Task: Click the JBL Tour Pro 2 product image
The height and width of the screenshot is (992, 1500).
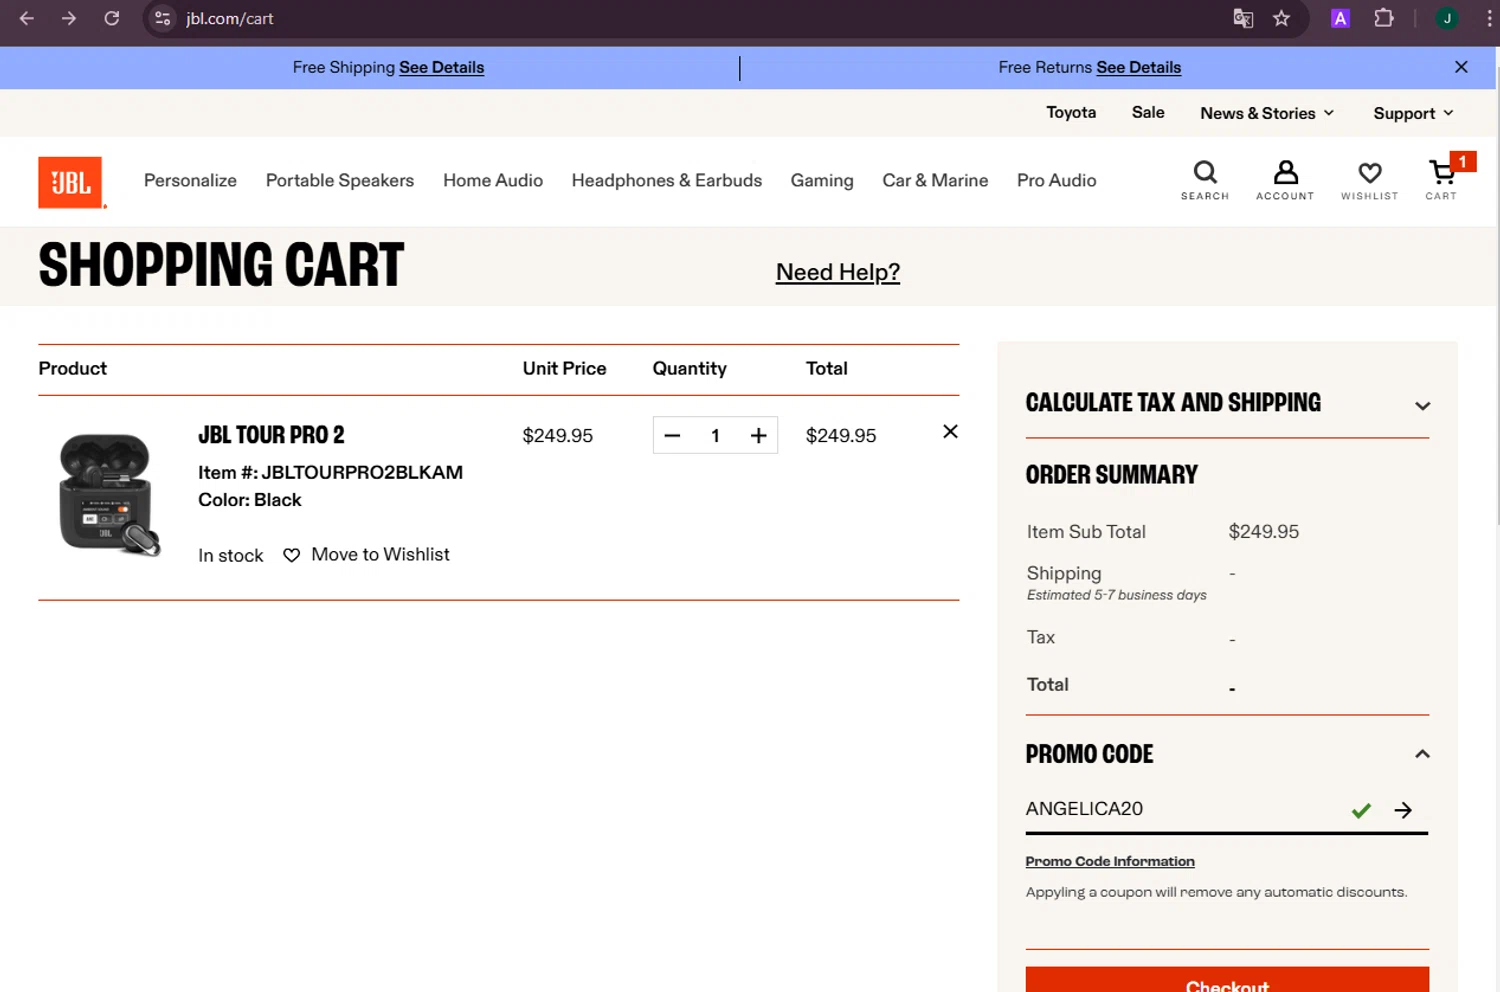Action: pos(108,494)
